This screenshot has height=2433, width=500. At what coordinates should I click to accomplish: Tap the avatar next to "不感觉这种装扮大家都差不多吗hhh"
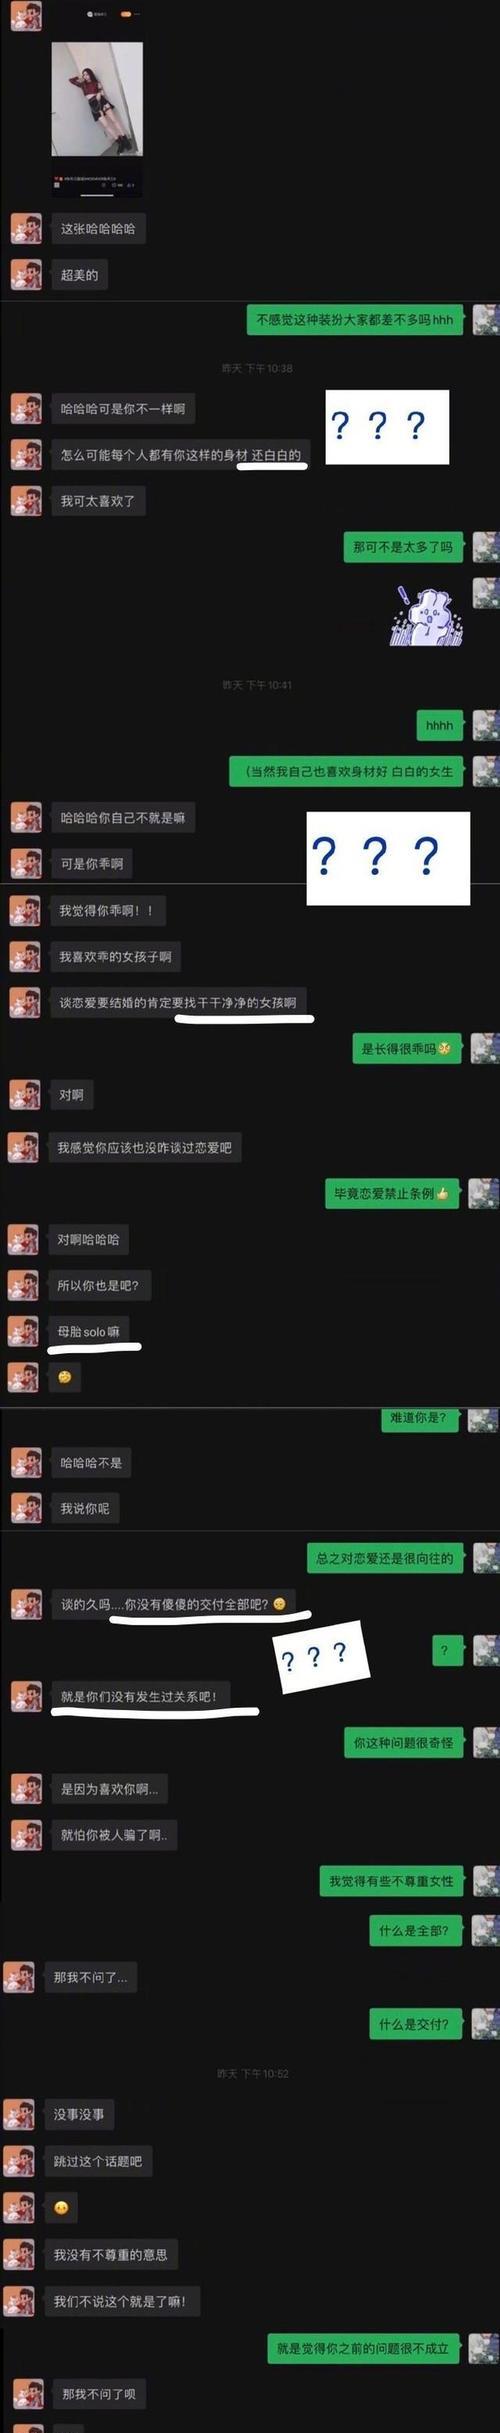pos(486,320)
